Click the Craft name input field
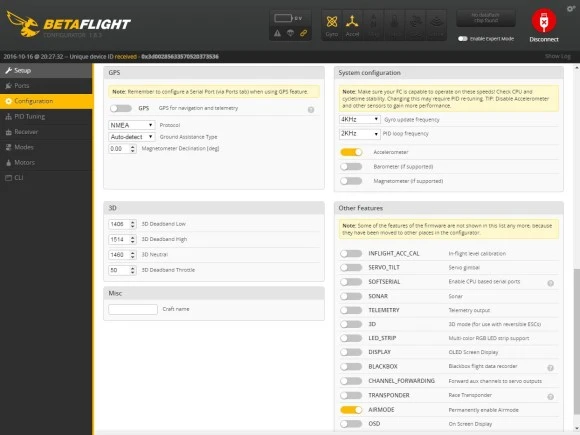This screenshot has width=580, height=435. (x=133, y=309)
